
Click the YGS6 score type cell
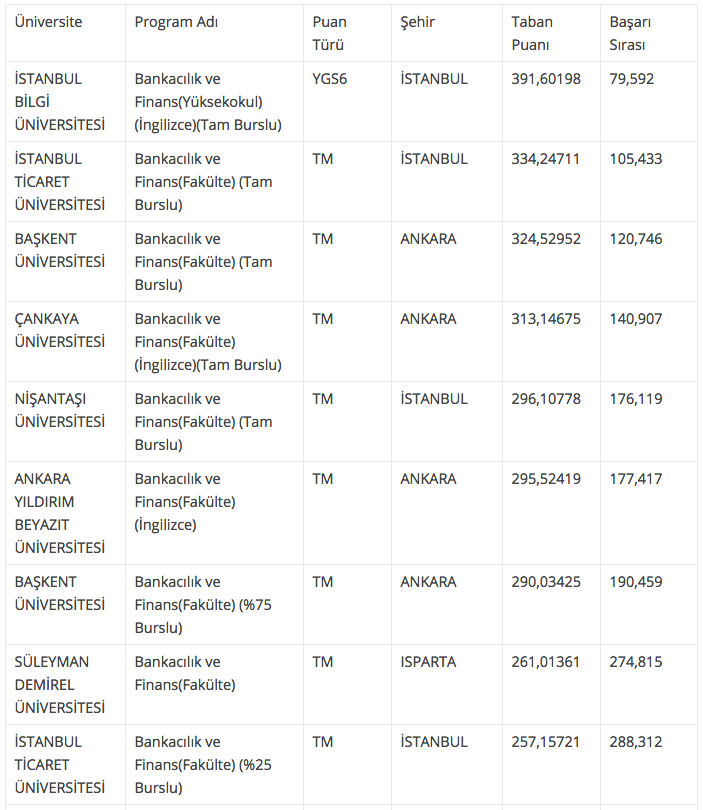pos(330,79)
